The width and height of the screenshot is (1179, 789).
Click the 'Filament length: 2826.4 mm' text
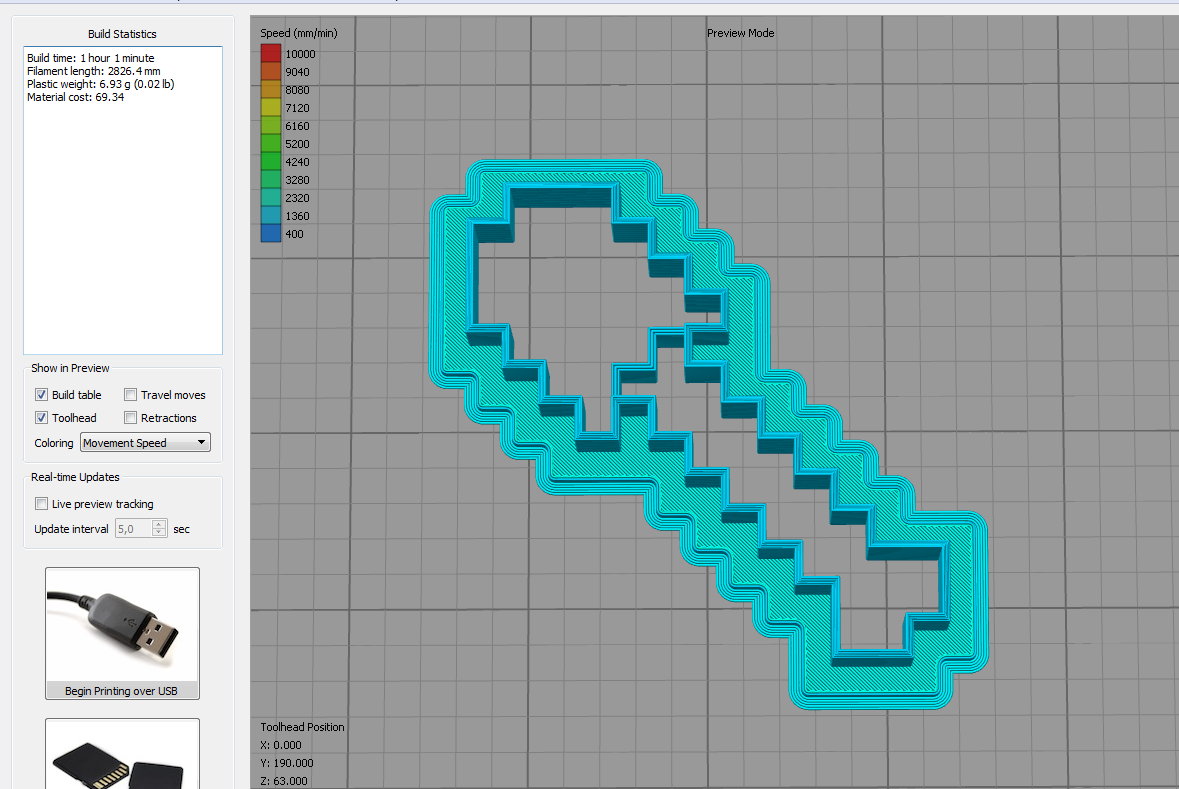(93, 71)
